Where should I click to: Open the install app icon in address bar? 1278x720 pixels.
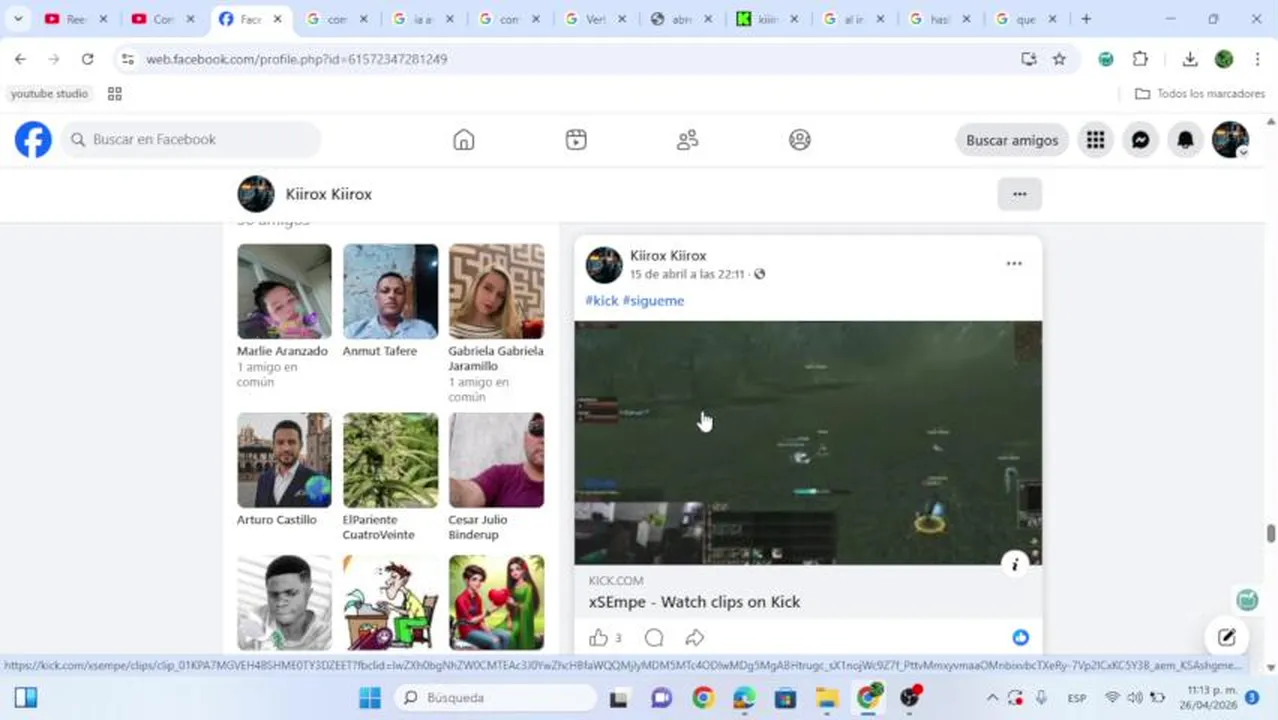[1028, 59]
